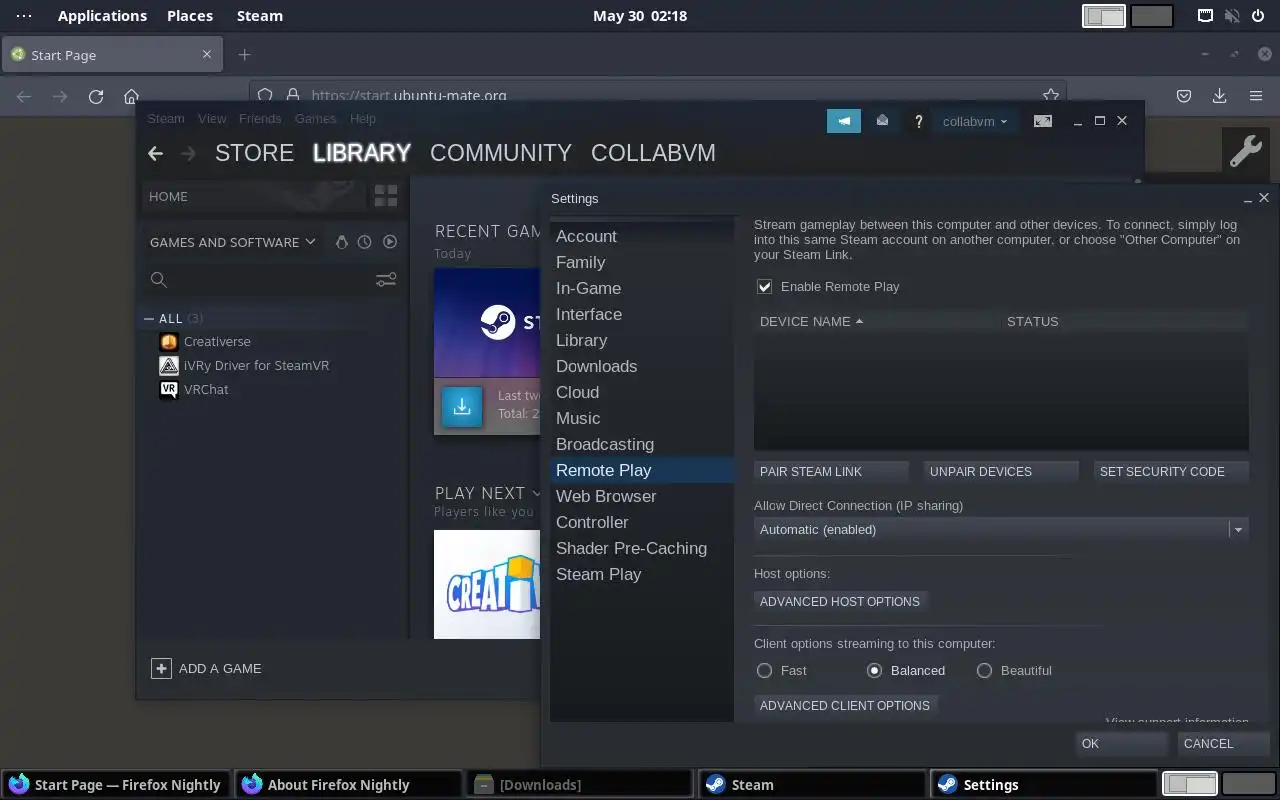The image size is (1280, 800).
Task: Click the VRChat game icon
Action: click(x=169, y=389)
